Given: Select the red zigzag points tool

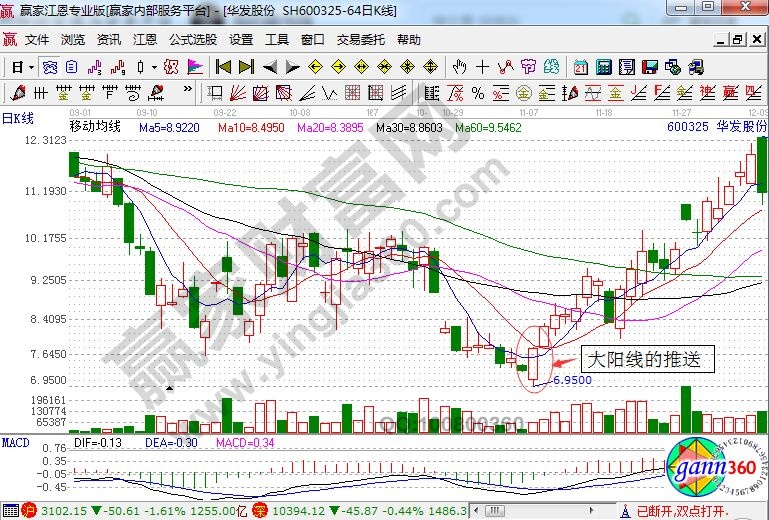Looking at the screenshot, I should tap(506, 67).
